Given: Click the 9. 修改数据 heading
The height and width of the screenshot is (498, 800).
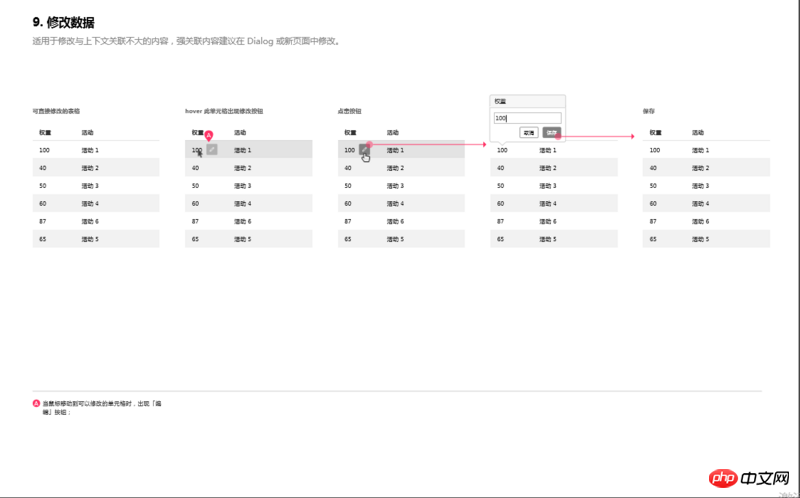Looking at the screenshot, I should point(63,22).
